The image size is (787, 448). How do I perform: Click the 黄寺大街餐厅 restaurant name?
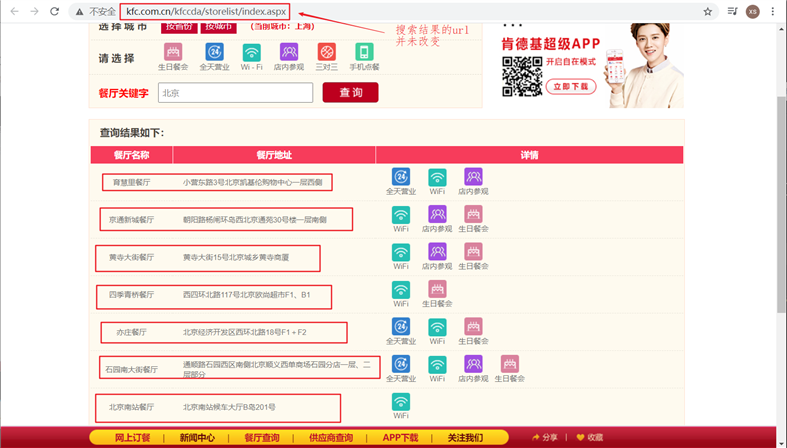[132, 257]
